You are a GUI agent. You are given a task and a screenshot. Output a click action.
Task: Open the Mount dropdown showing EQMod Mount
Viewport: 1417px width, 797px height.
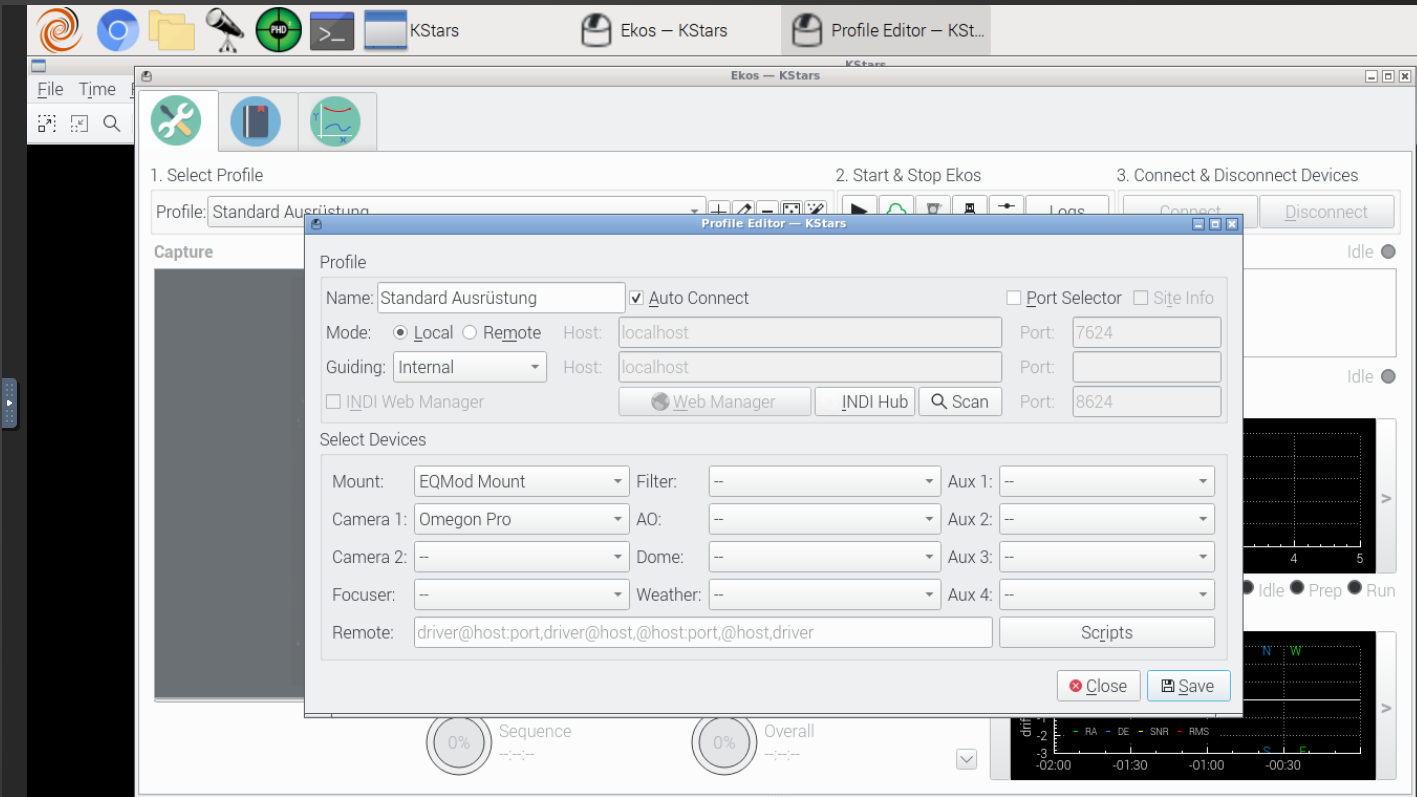point(521,481)
